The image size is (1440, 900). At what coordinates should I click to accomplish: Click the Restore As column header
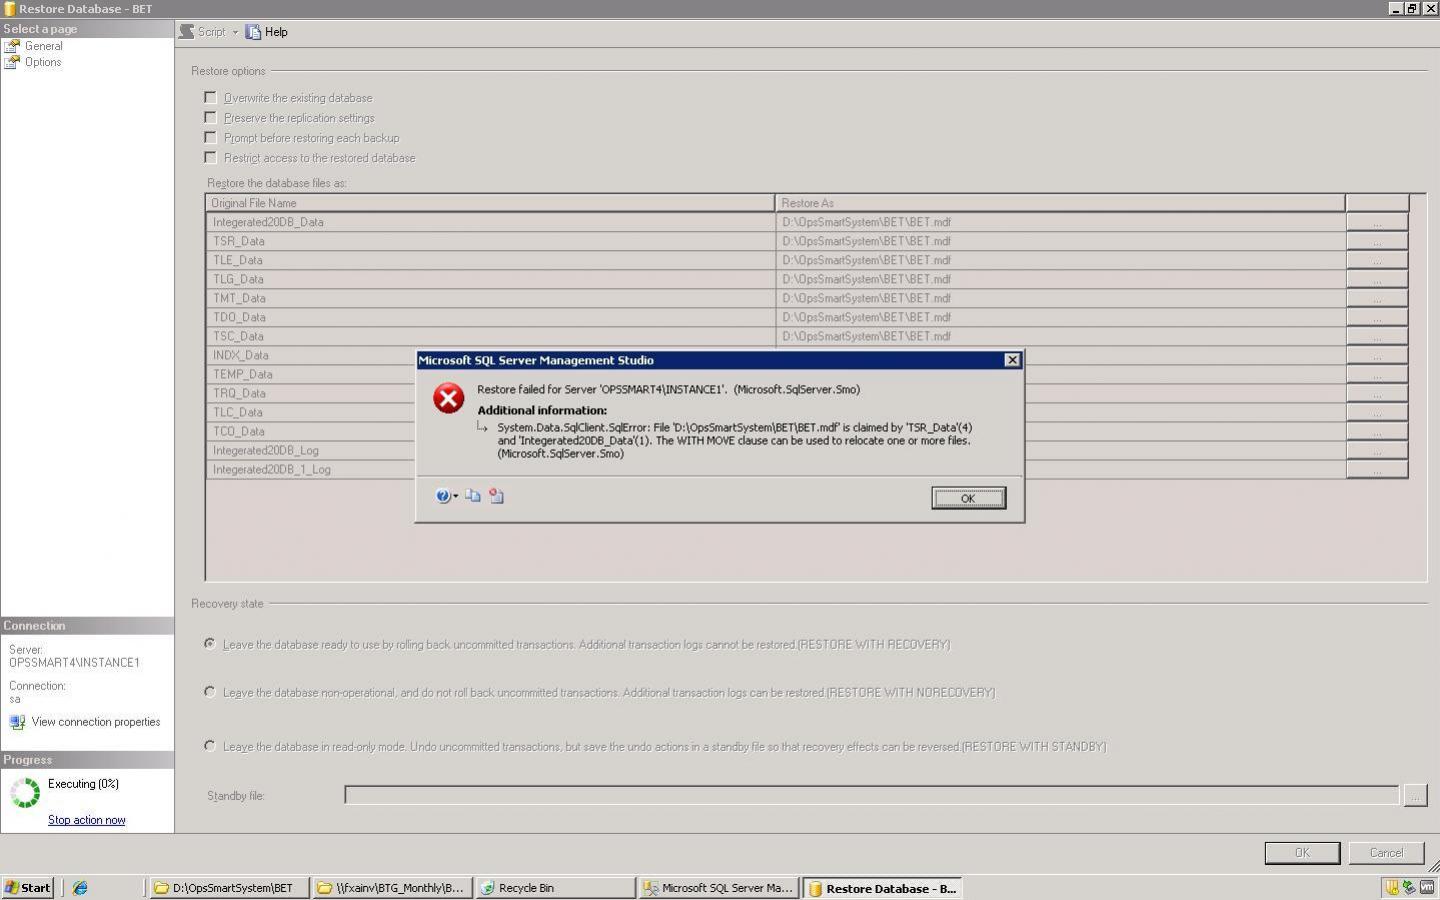tap(1060, 203)
